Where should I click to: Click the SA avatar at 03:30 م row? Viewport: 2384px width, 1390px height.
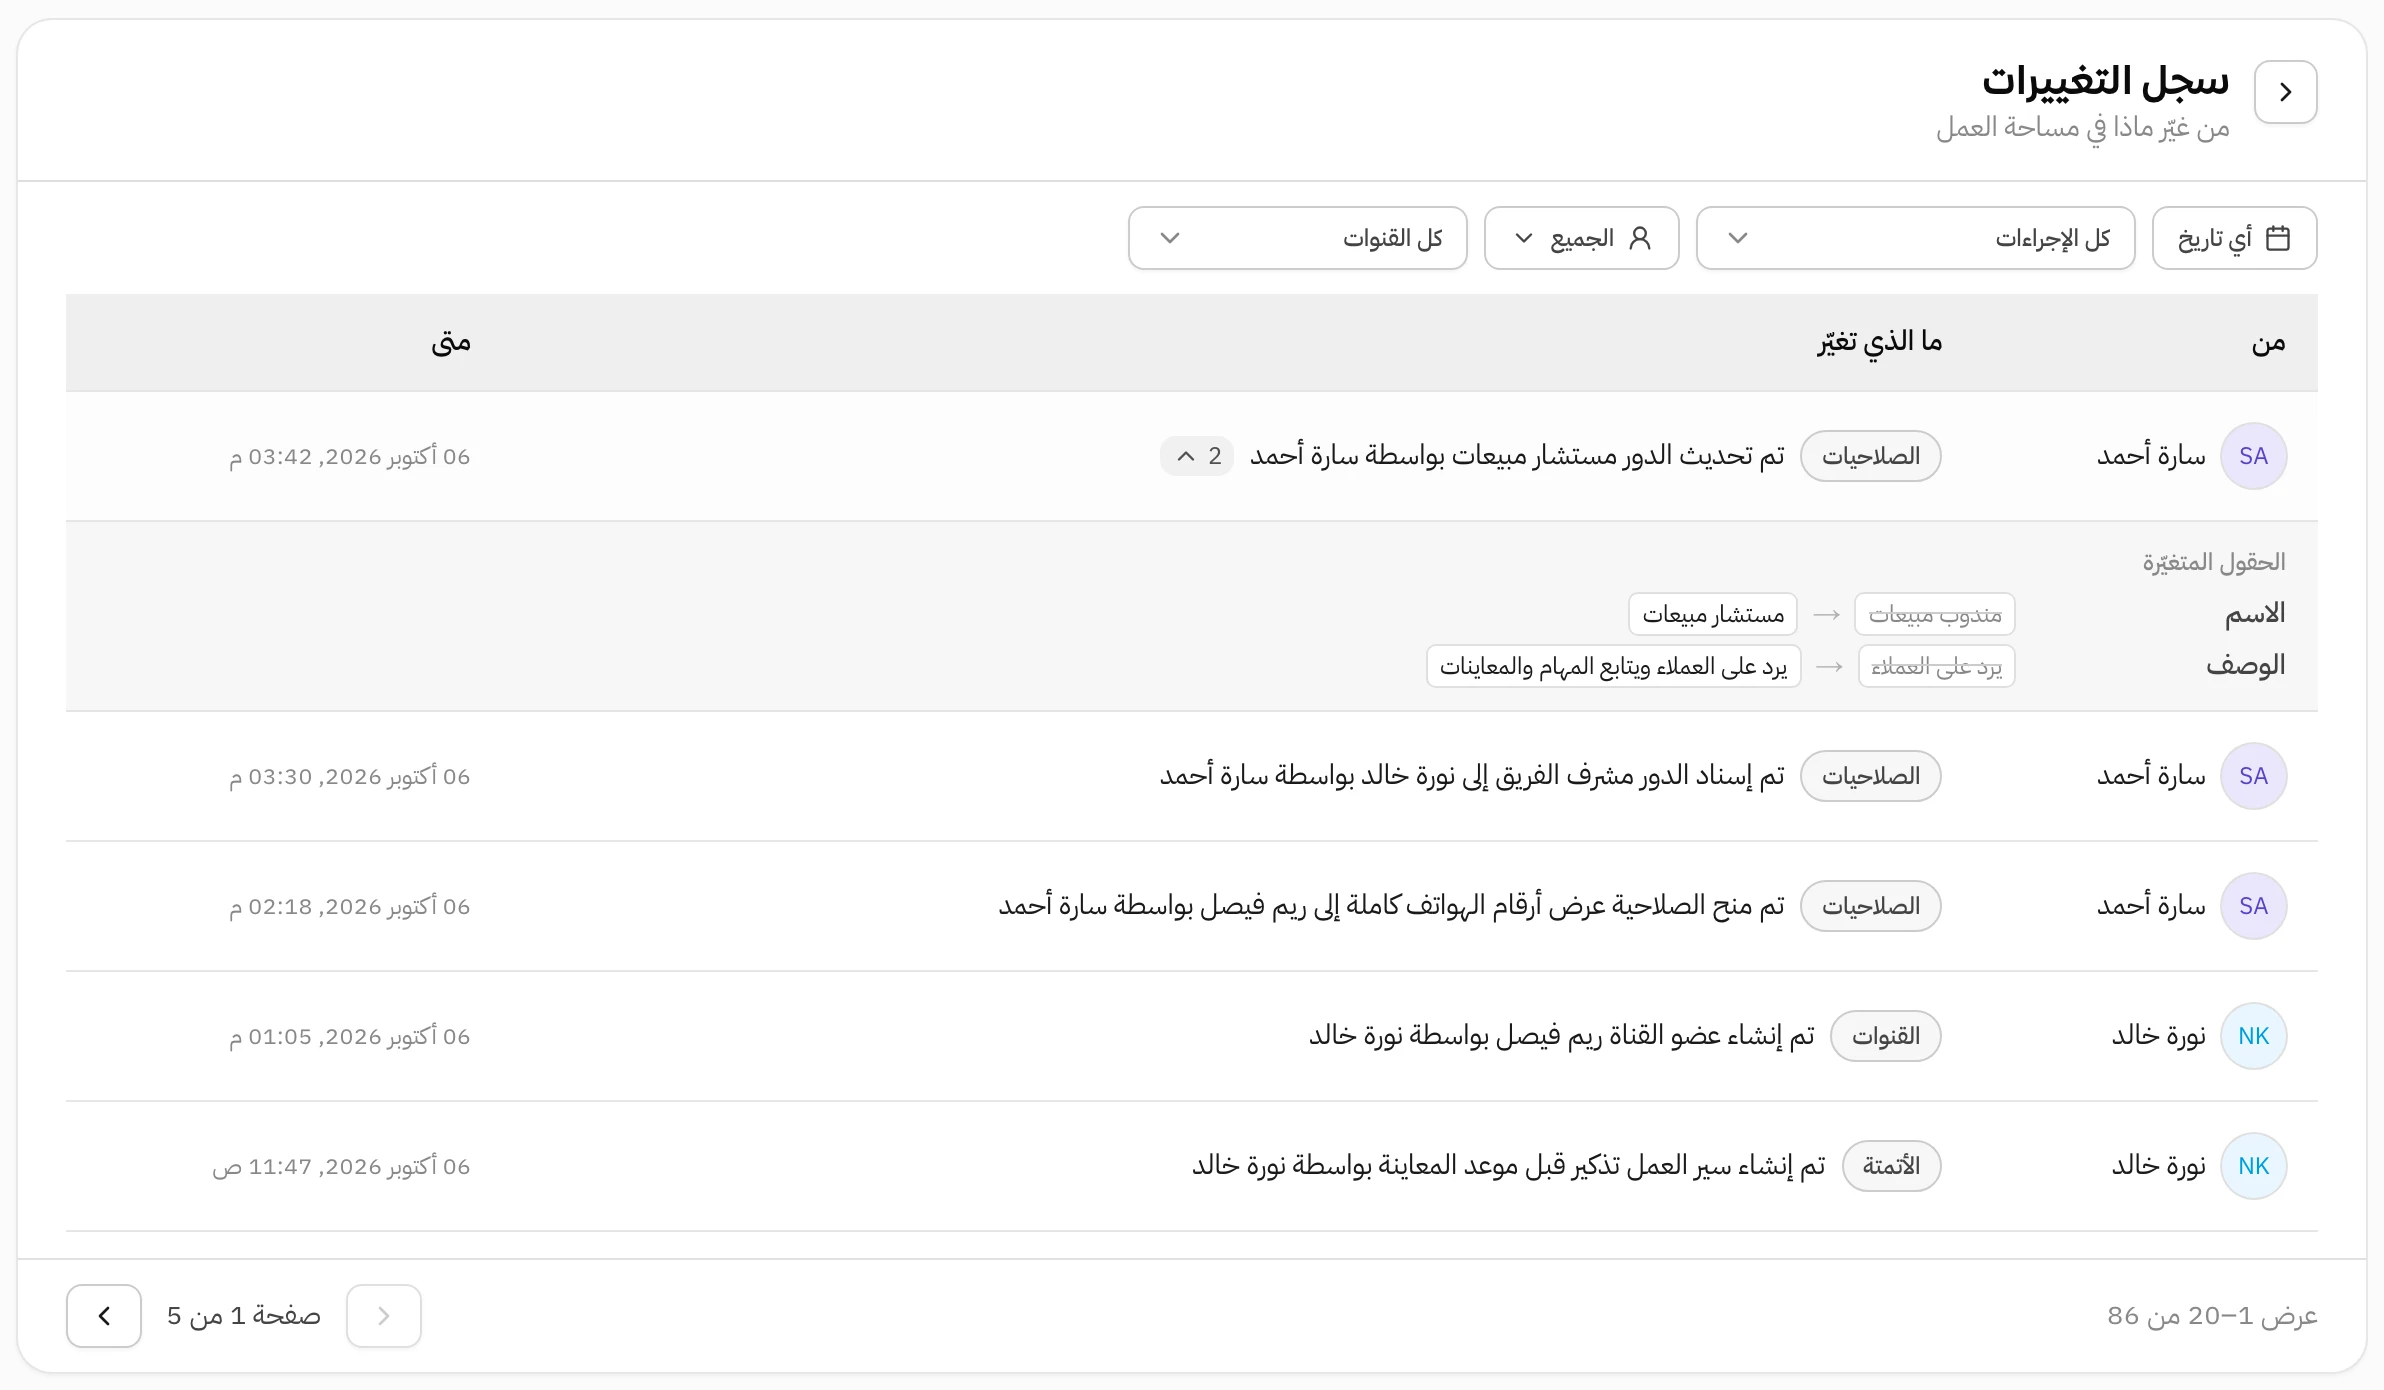(x=2253, y=776)
